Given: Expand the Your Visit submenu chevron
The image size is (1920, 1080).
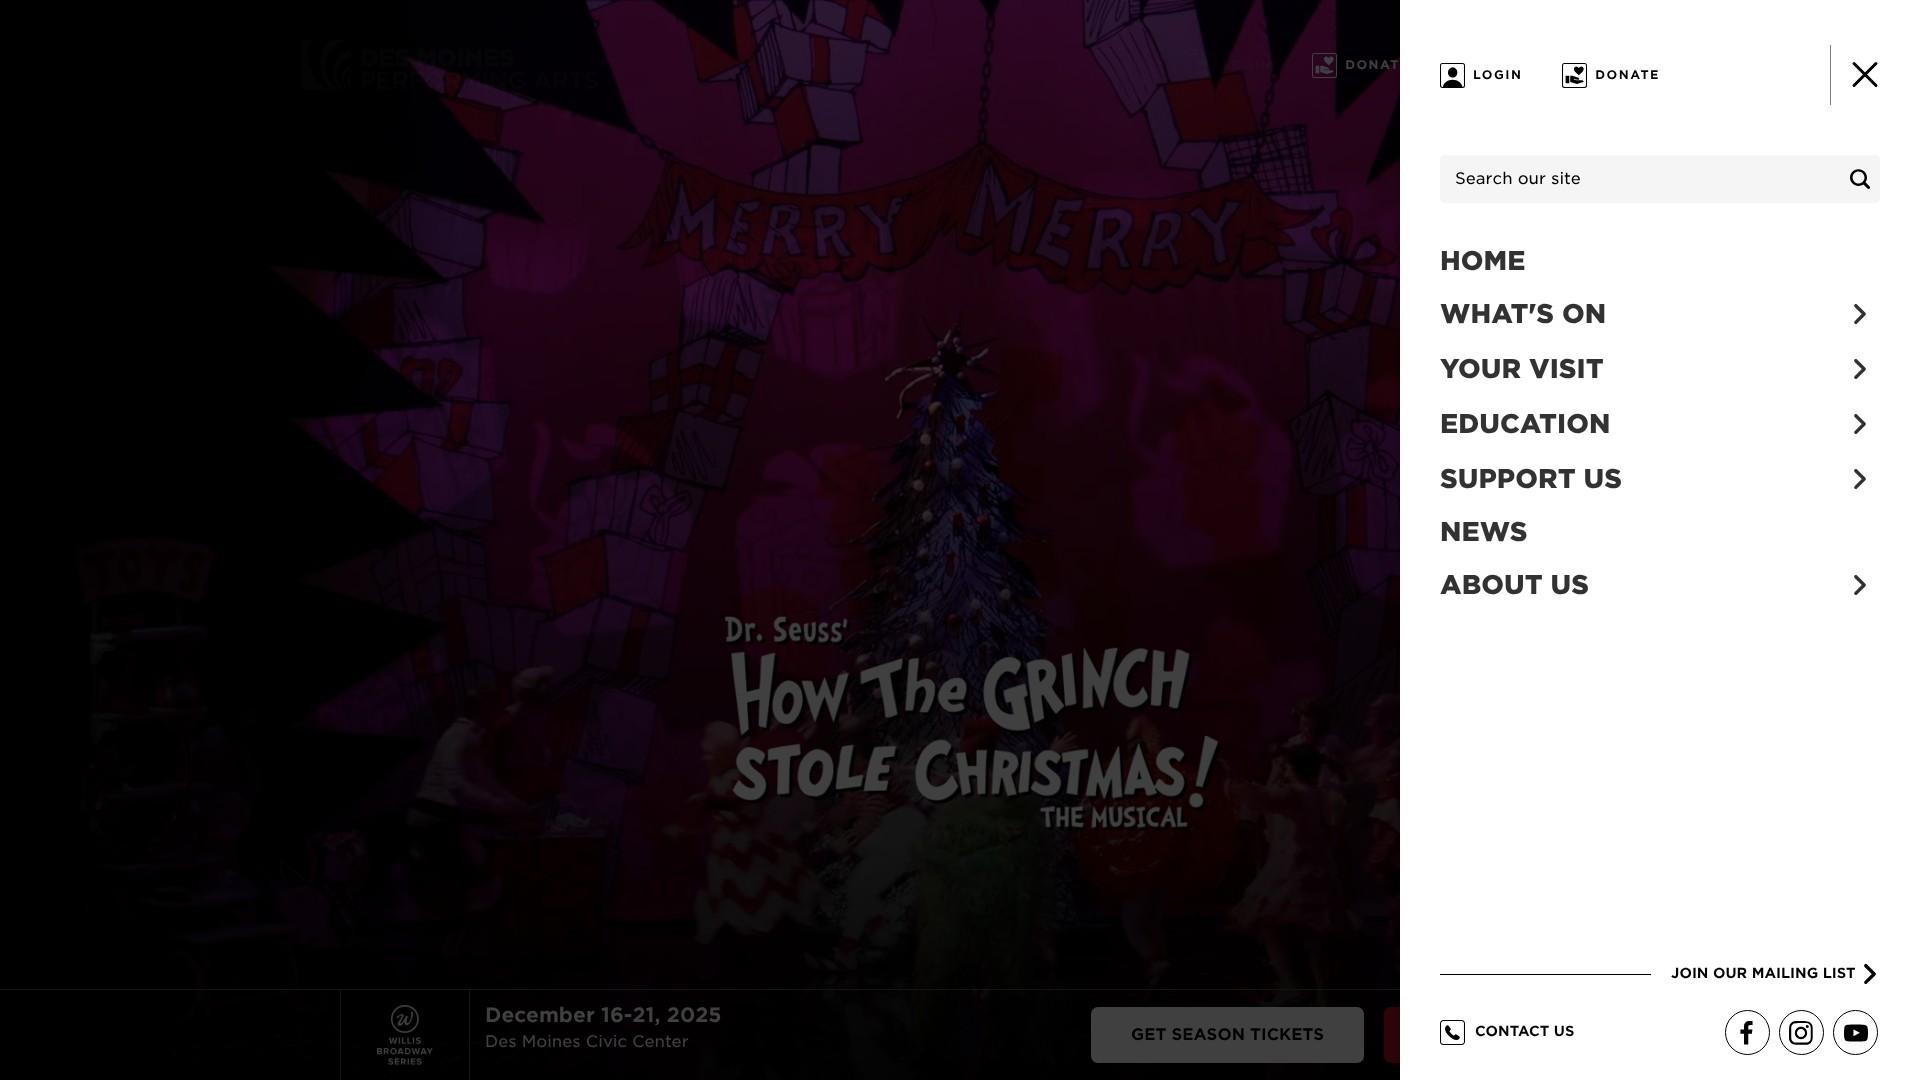Looking at the screenshot, I should pos(1859,369).
